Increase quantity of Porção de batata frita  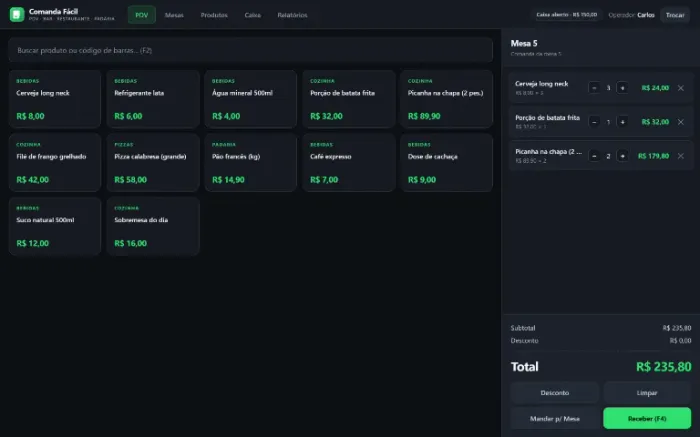pos(622,122)
